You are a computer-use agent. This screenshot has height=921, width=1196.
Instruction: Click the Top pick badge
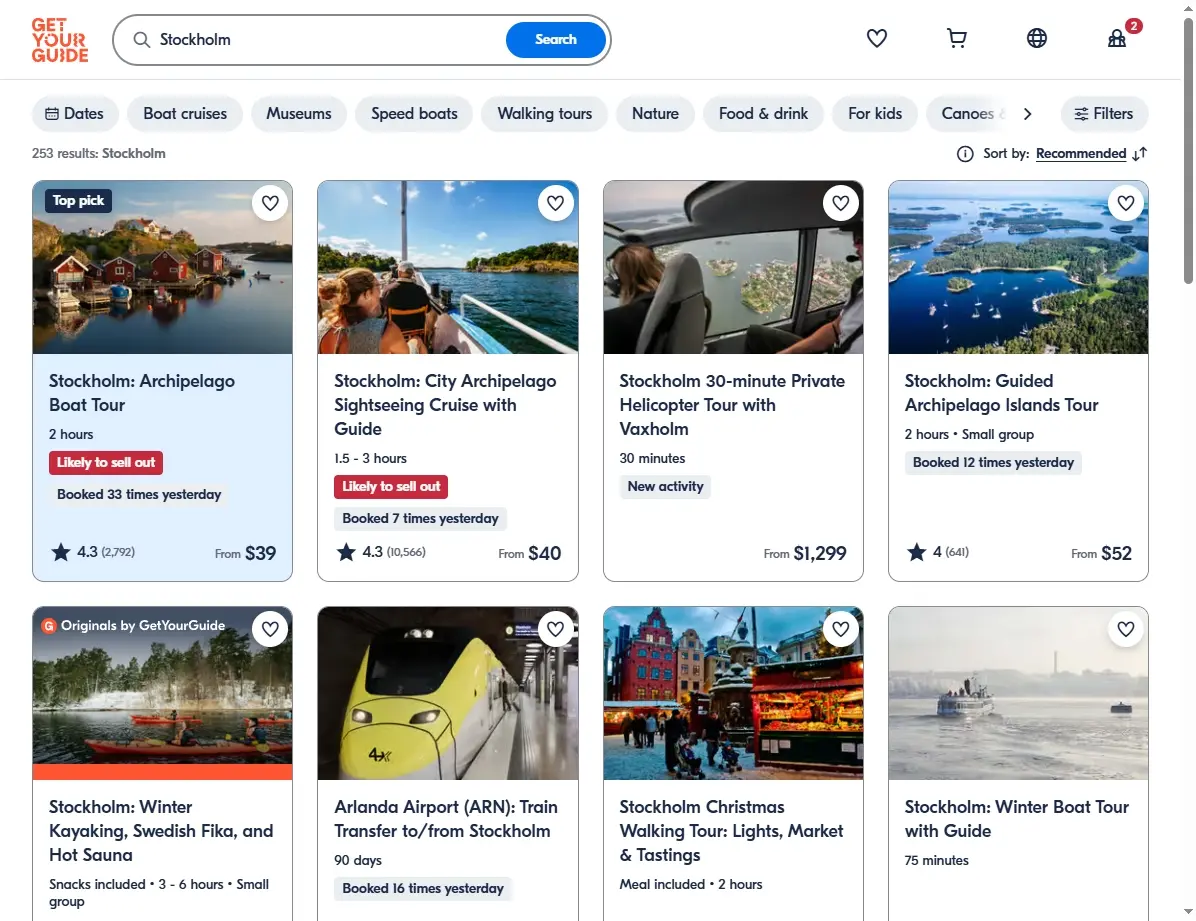coord(79,201)
